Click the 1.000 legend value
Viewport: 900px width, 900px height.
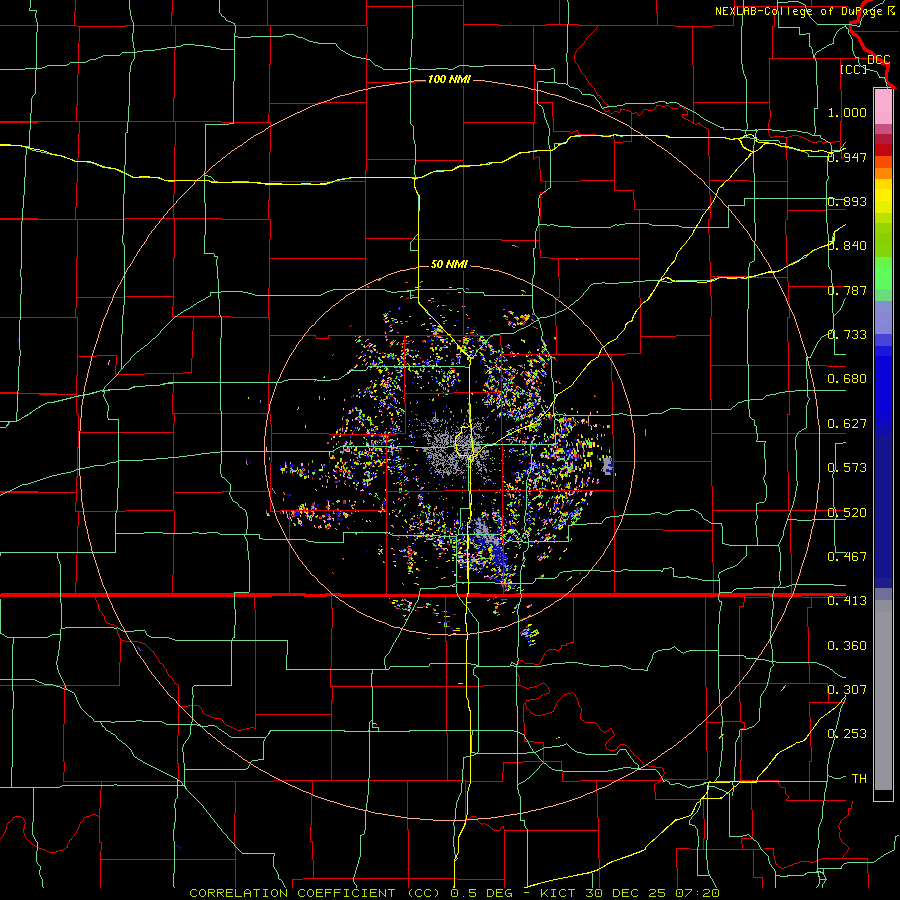point(847,112)
